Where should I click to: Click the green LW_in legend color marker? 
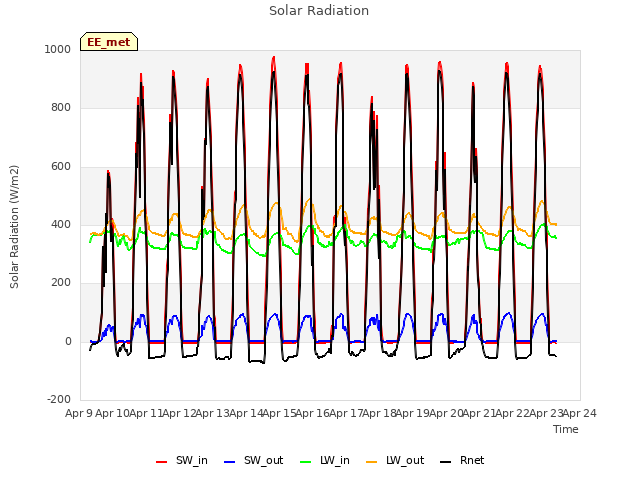tap(306, 462)
